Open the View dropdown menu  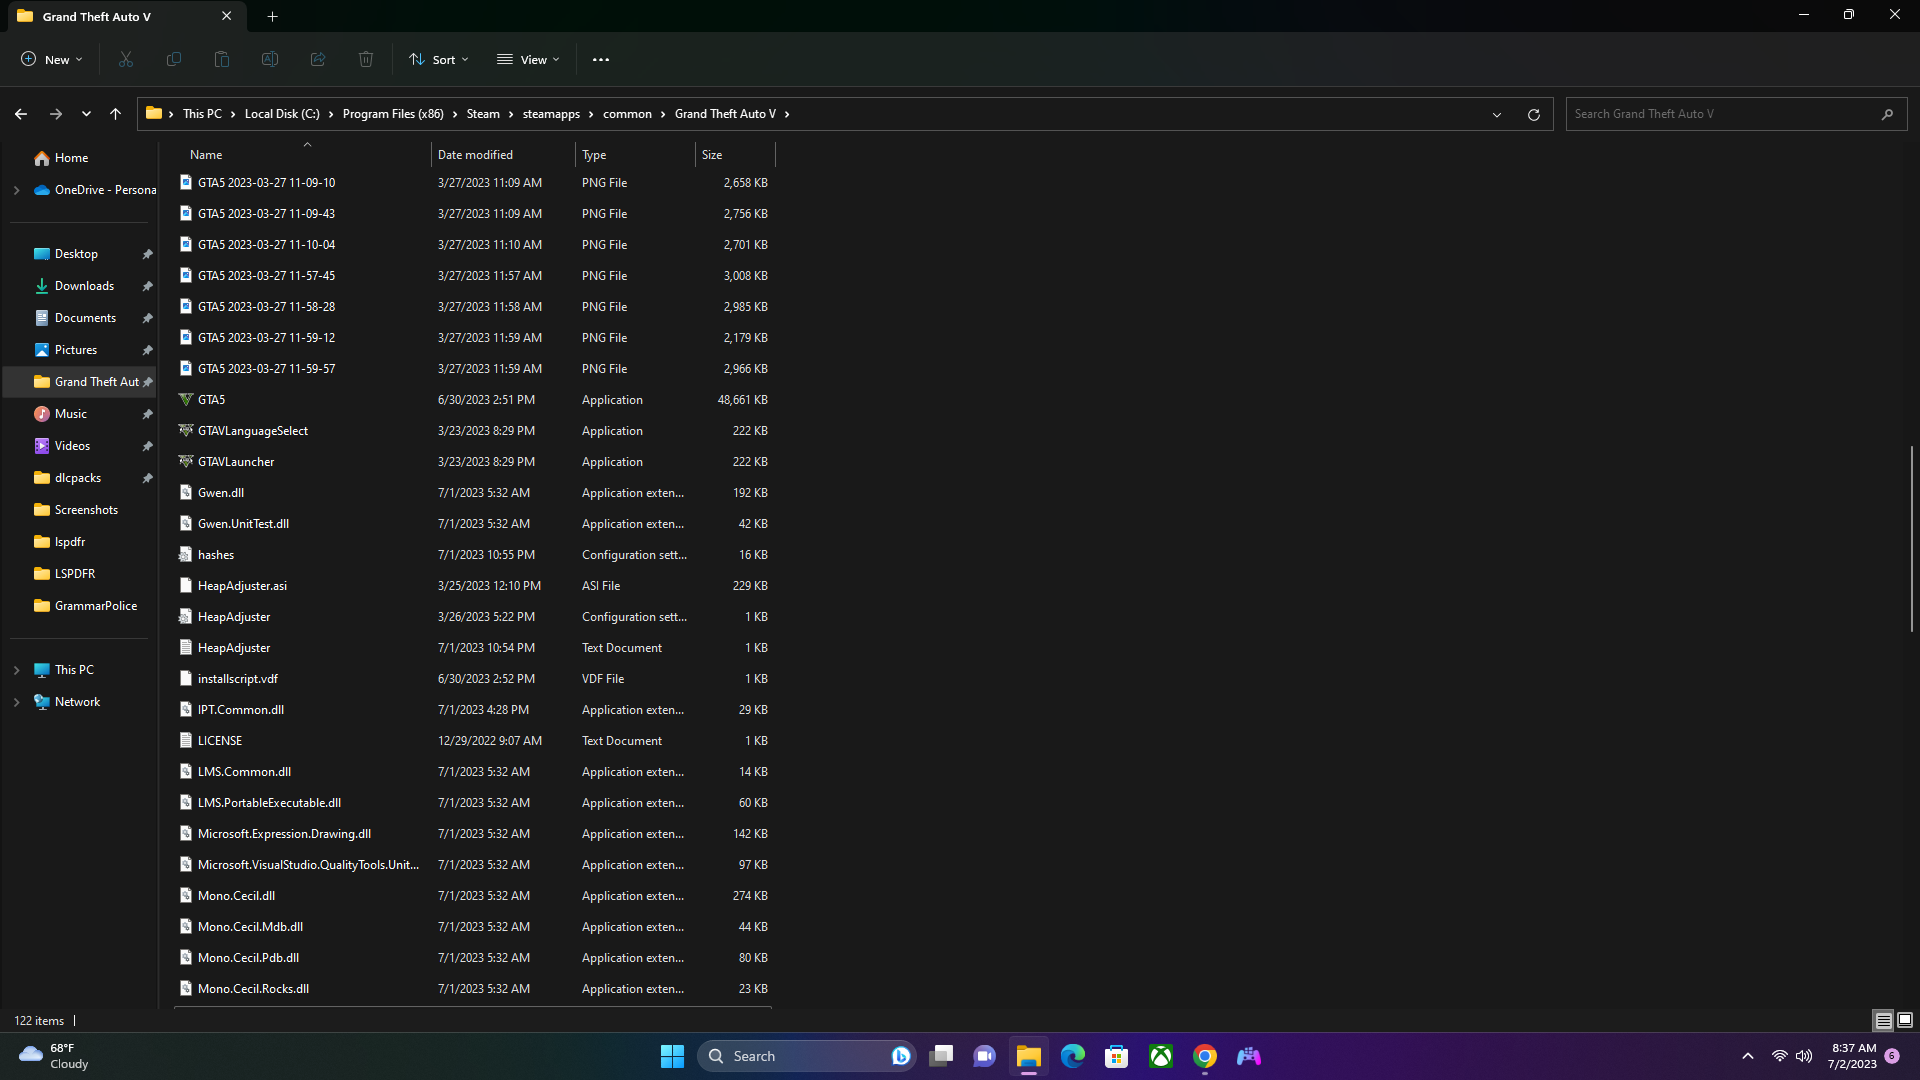[x=529, y=60]
